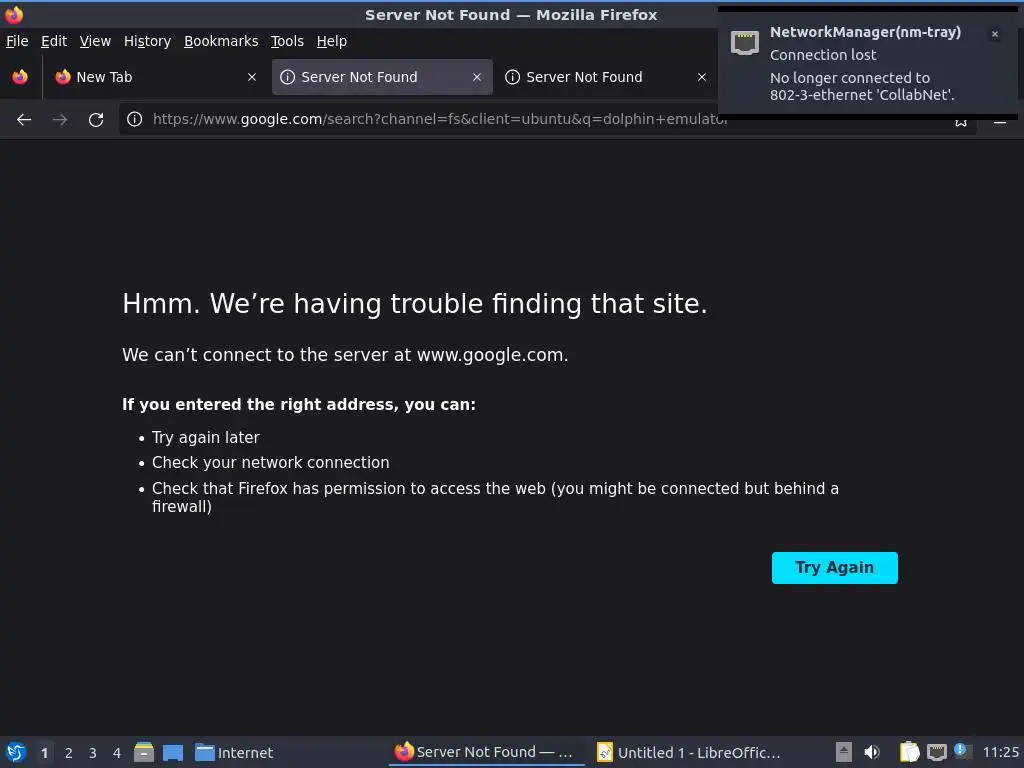The width and height of the screenshot is (1024, 768).
Task: Open the Bookmarks menu
Action: [x=221, y=41]
